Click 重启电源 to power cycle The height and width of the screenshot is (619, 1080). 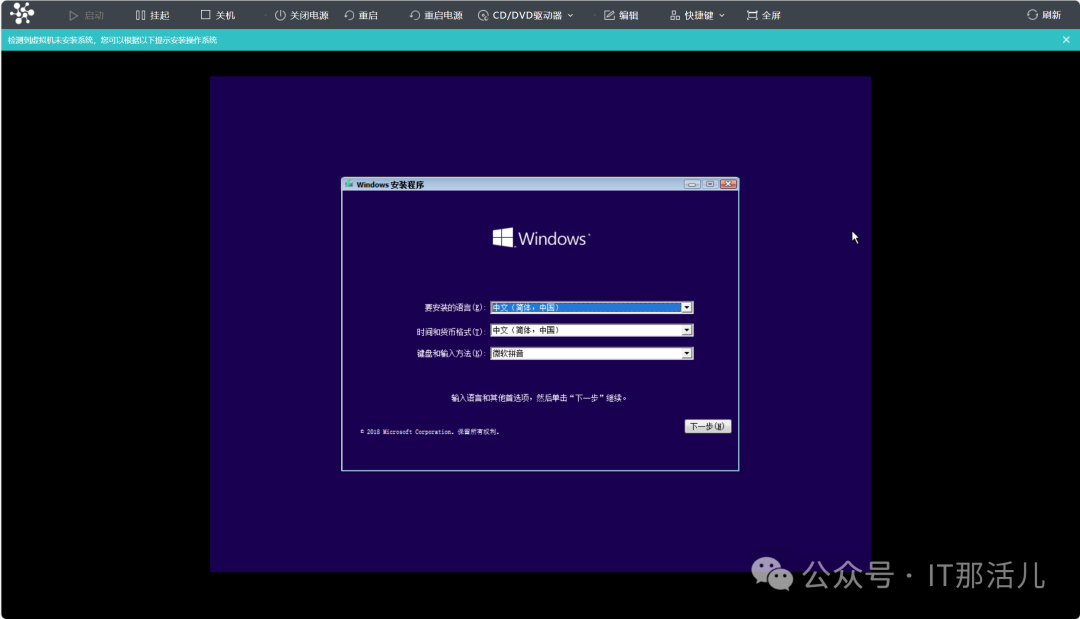pyautogui.click(x=436, y=15)
